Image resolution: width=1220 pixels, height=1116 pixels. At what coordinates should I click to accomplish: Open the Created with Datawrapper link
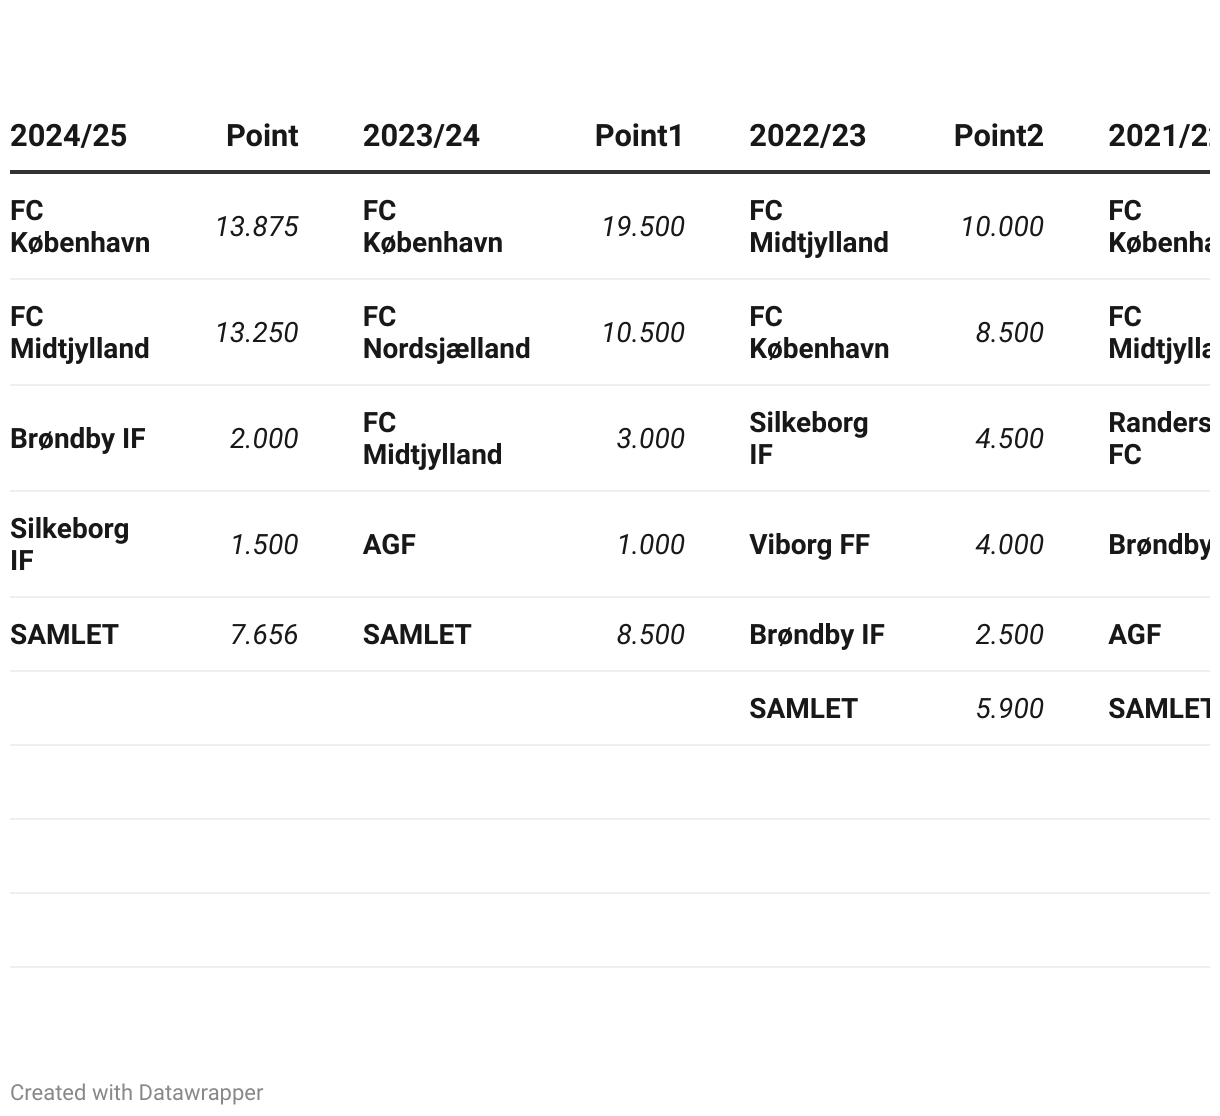(137, 1093)
